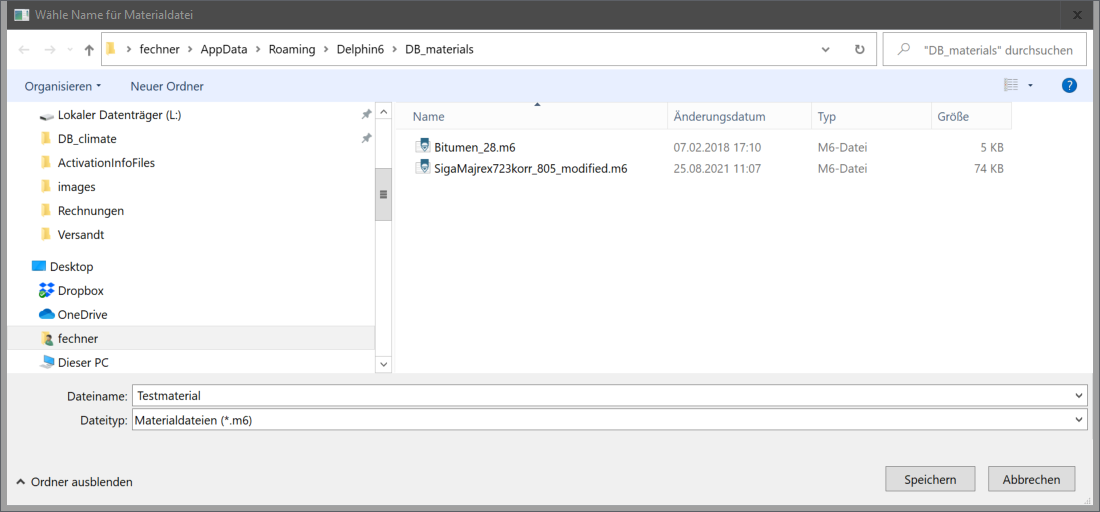Sort files by Größe column
This screenshot has width=1100, height=512.
click(x=972, y=117)
